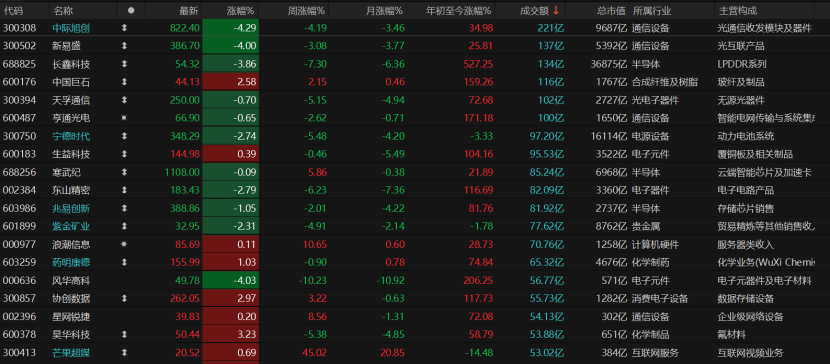Open stock 紫金矿业 by its name
The image size is (830, 364).
(71, 226)
